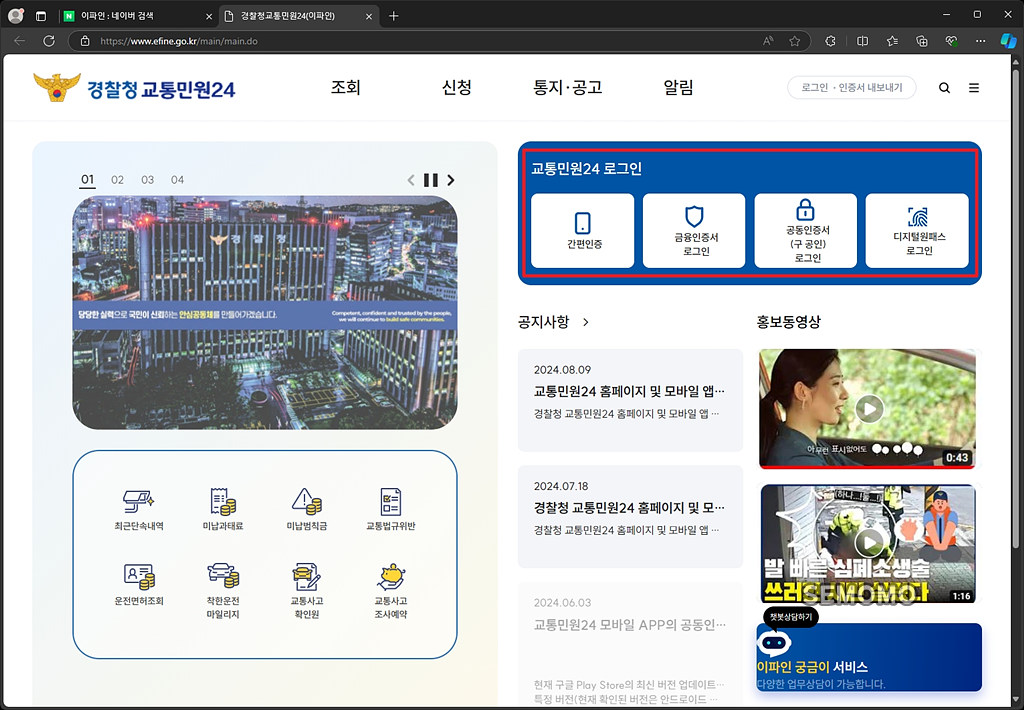Expand 공지사항 with the arrow
The width and height of the screenshot is (1024, 710).
coord(586,322)
